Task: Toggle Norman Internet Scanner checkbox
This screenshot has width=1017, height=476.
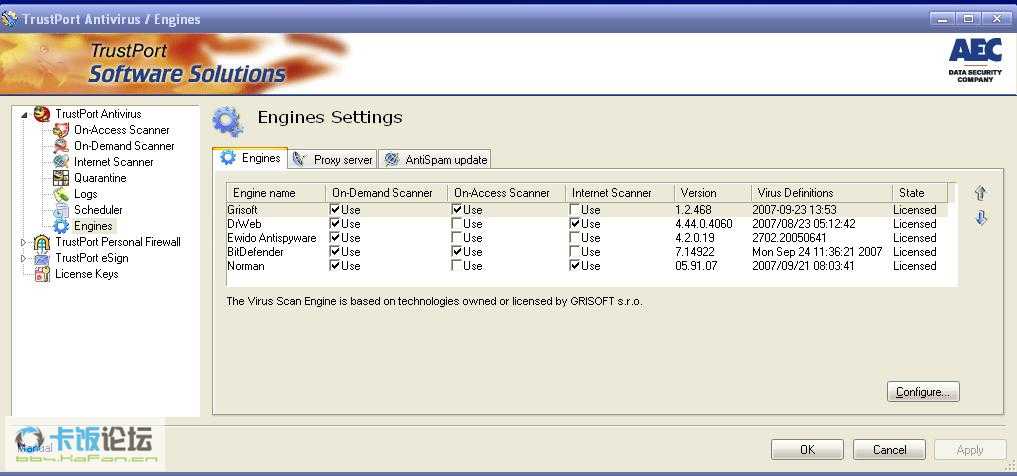Action: [x=574, y=266]
